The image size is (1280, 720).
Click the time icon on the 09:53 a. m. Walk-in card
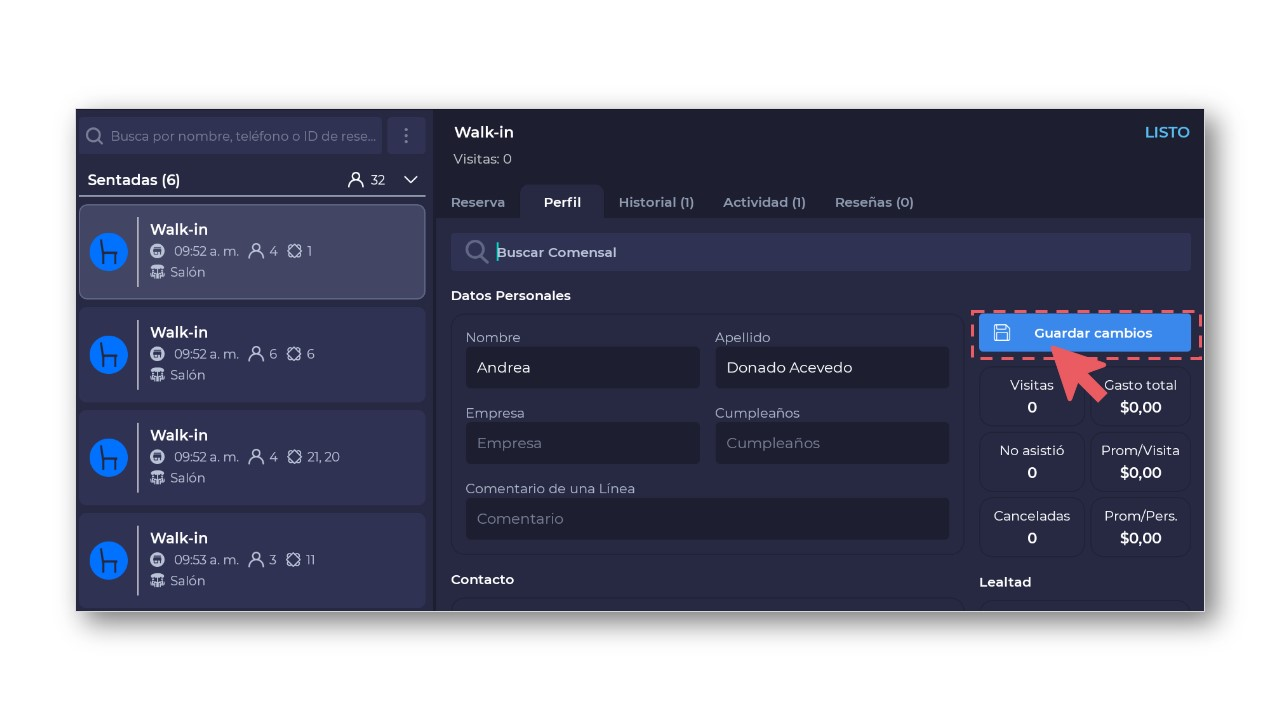point(157,560)
